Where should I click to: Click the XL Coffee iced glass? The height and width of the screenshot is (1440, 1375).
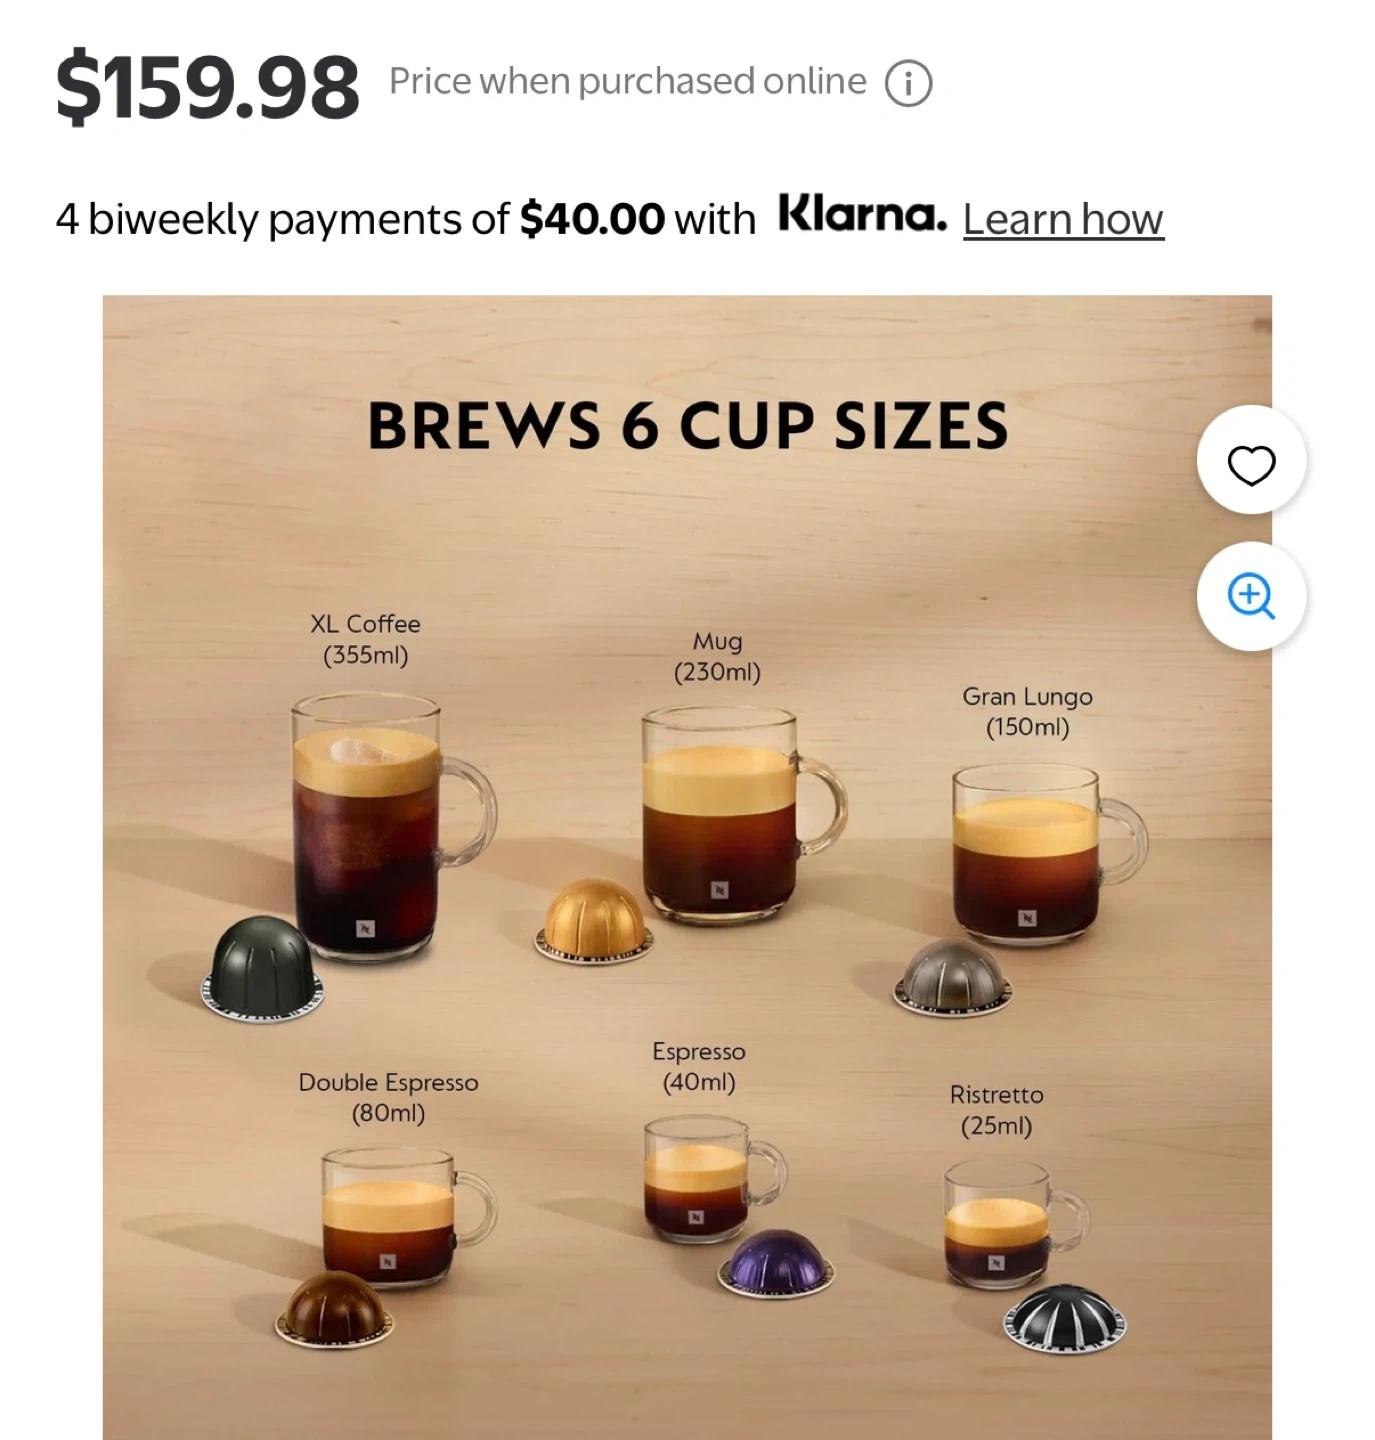click(x=367, y=830)
